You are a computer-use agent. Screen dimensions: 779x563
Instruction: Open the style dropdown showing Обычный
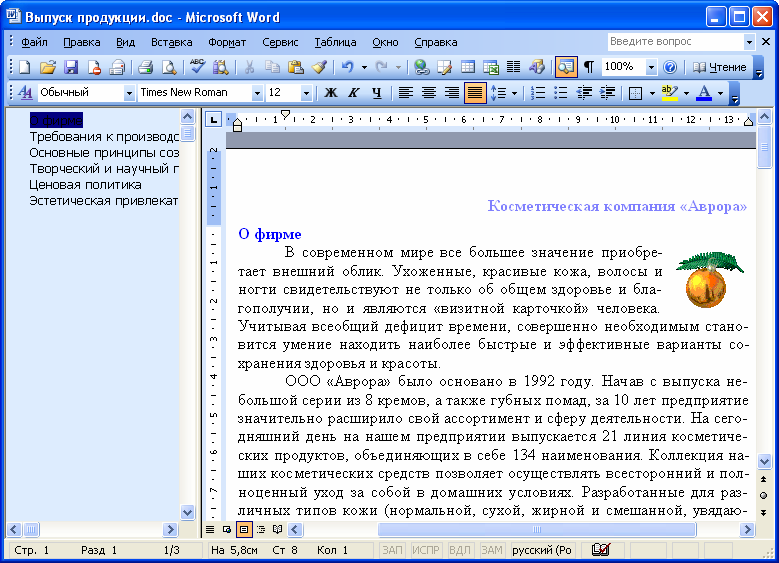pos(129,93)
